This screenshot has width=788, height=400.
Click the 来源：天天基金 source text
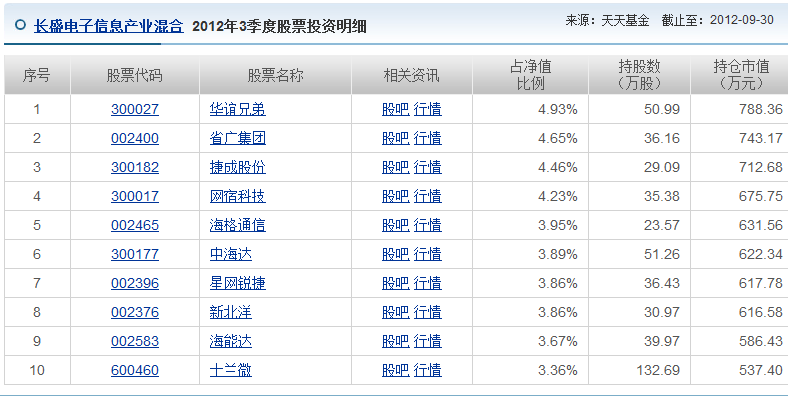tap(607, 20)
